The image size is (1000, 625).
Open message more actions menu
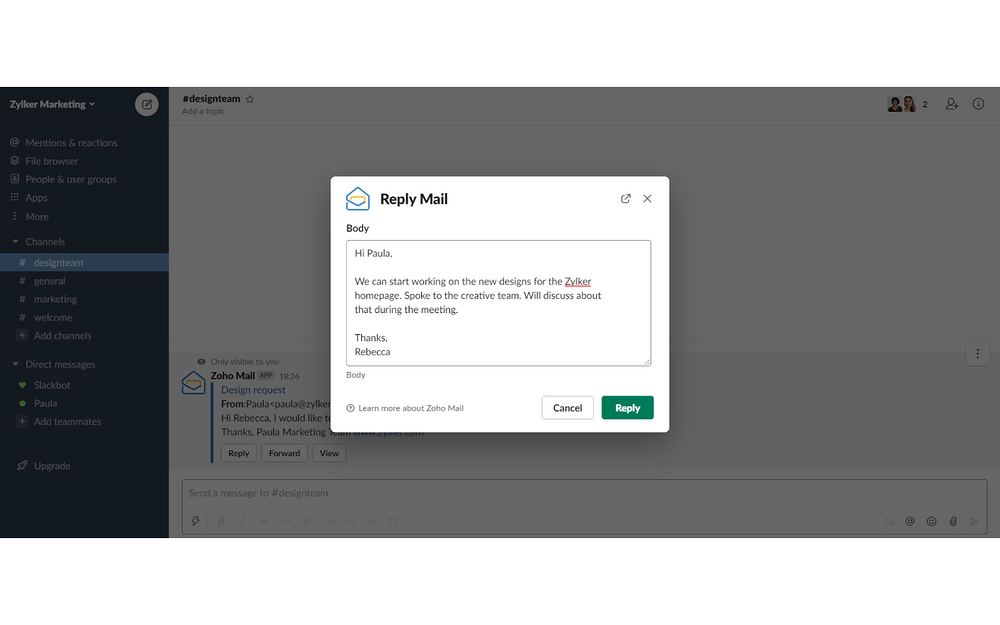[x=977, y=354]
